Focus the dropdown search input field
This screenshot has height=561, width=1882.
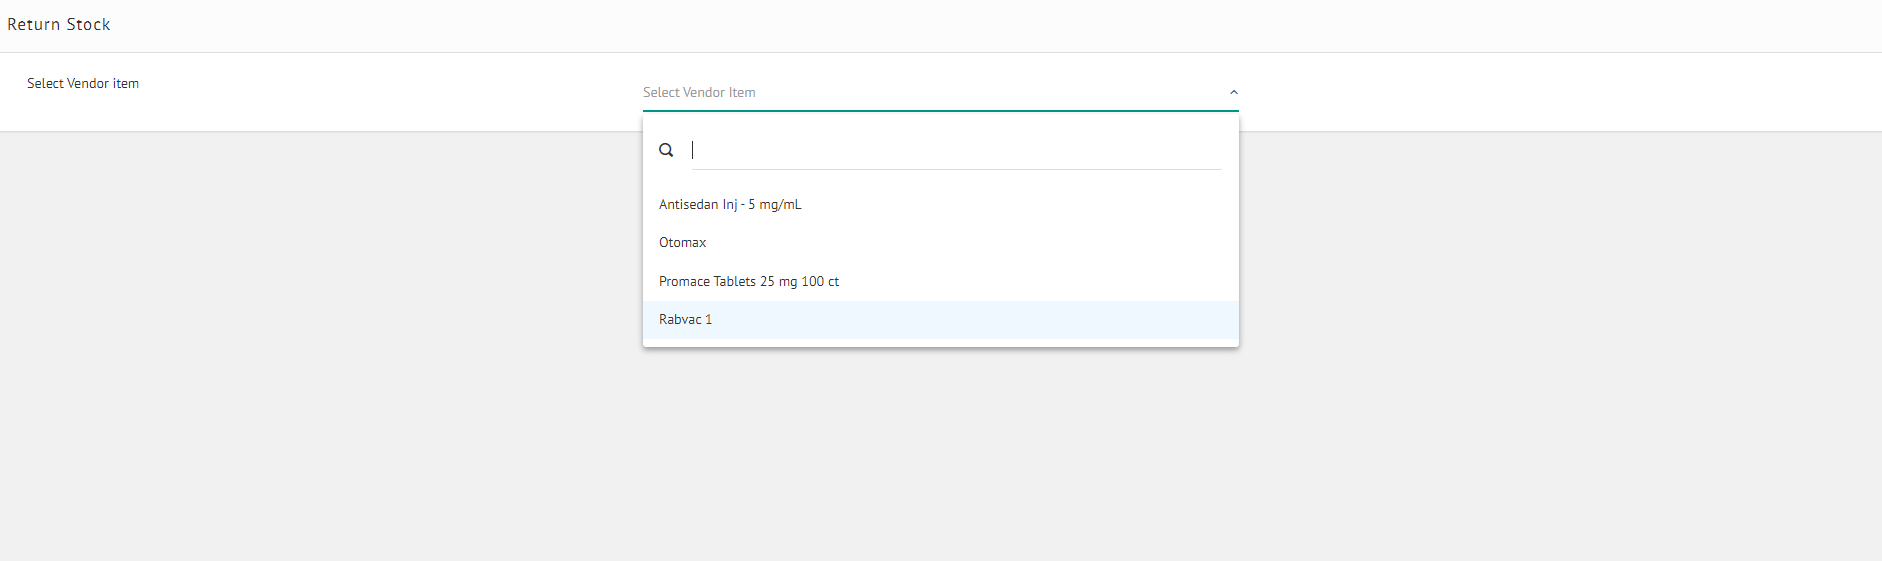pyautogui.click(x=956, y=150)
